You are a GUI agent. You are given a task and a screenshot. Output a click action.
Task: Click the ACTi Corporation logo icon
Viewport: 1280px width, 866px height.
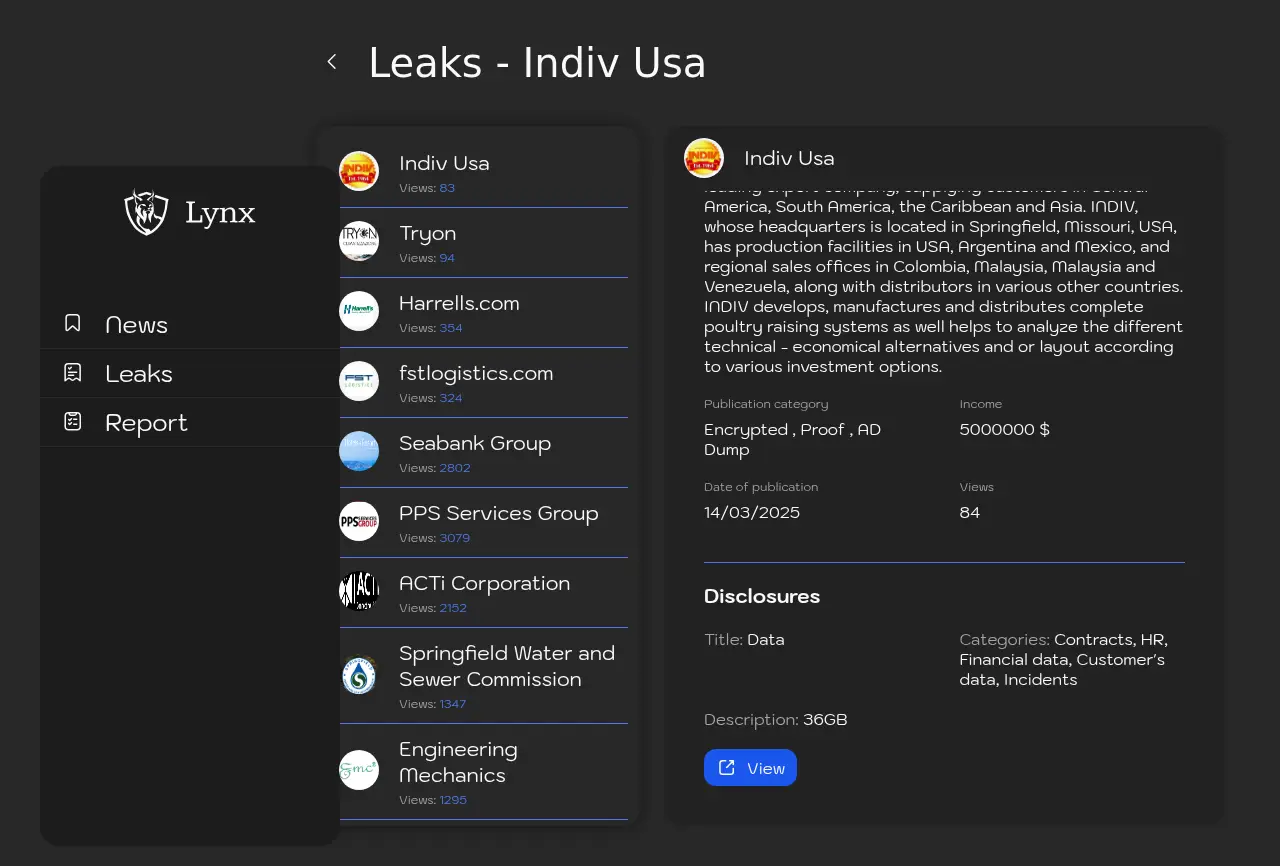pyautogui.click(x=359, y=591)
